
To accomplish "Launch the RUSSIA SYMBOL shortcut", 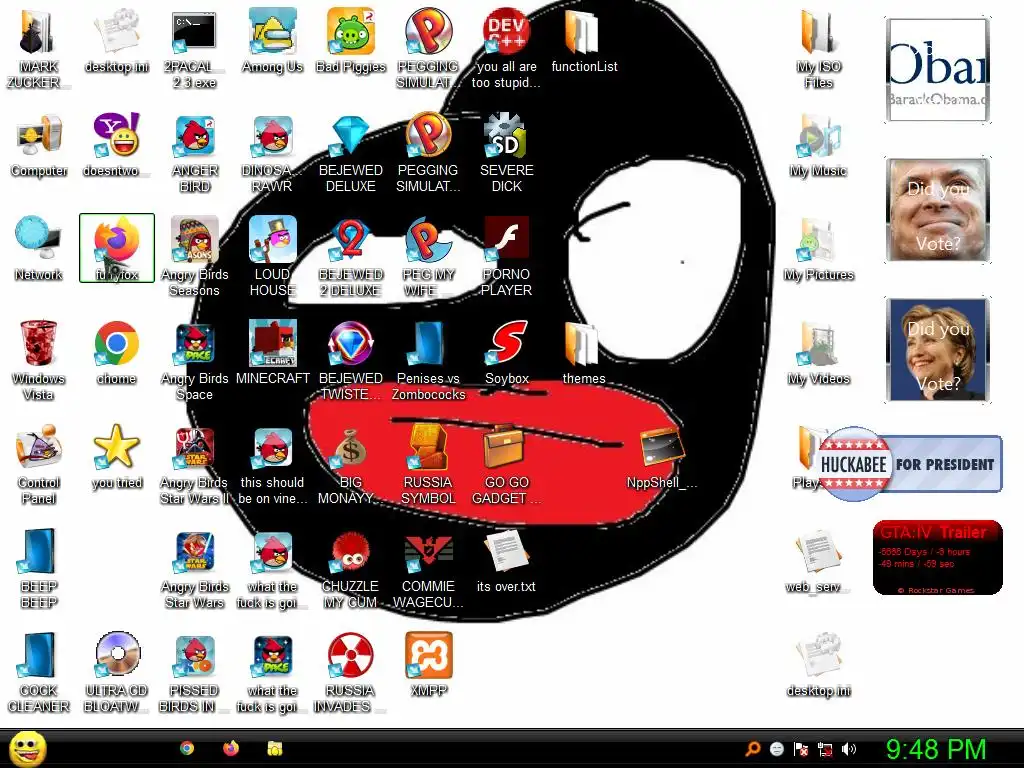I will pos(428,464).
